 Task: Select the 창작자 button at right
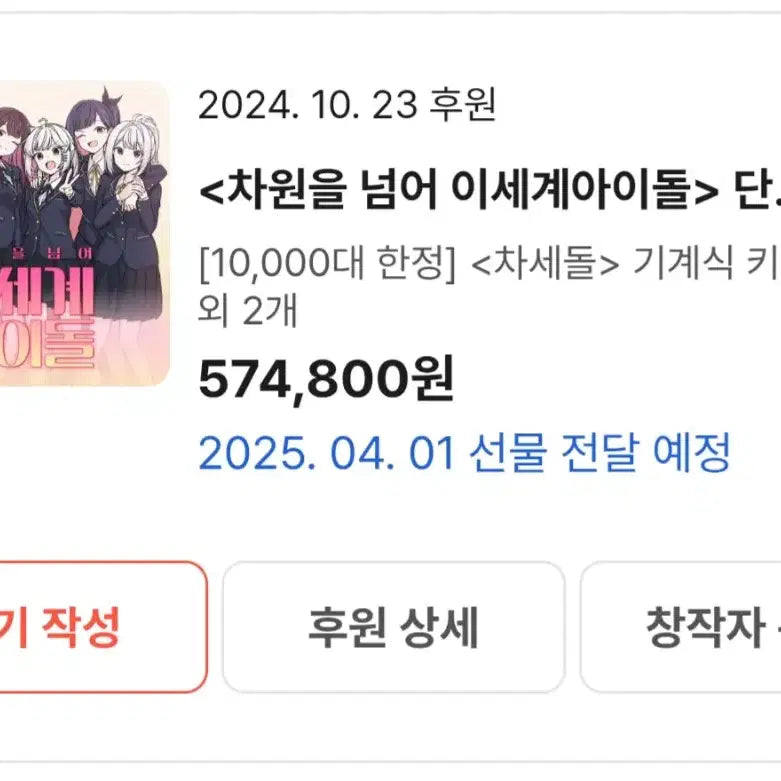681,627
